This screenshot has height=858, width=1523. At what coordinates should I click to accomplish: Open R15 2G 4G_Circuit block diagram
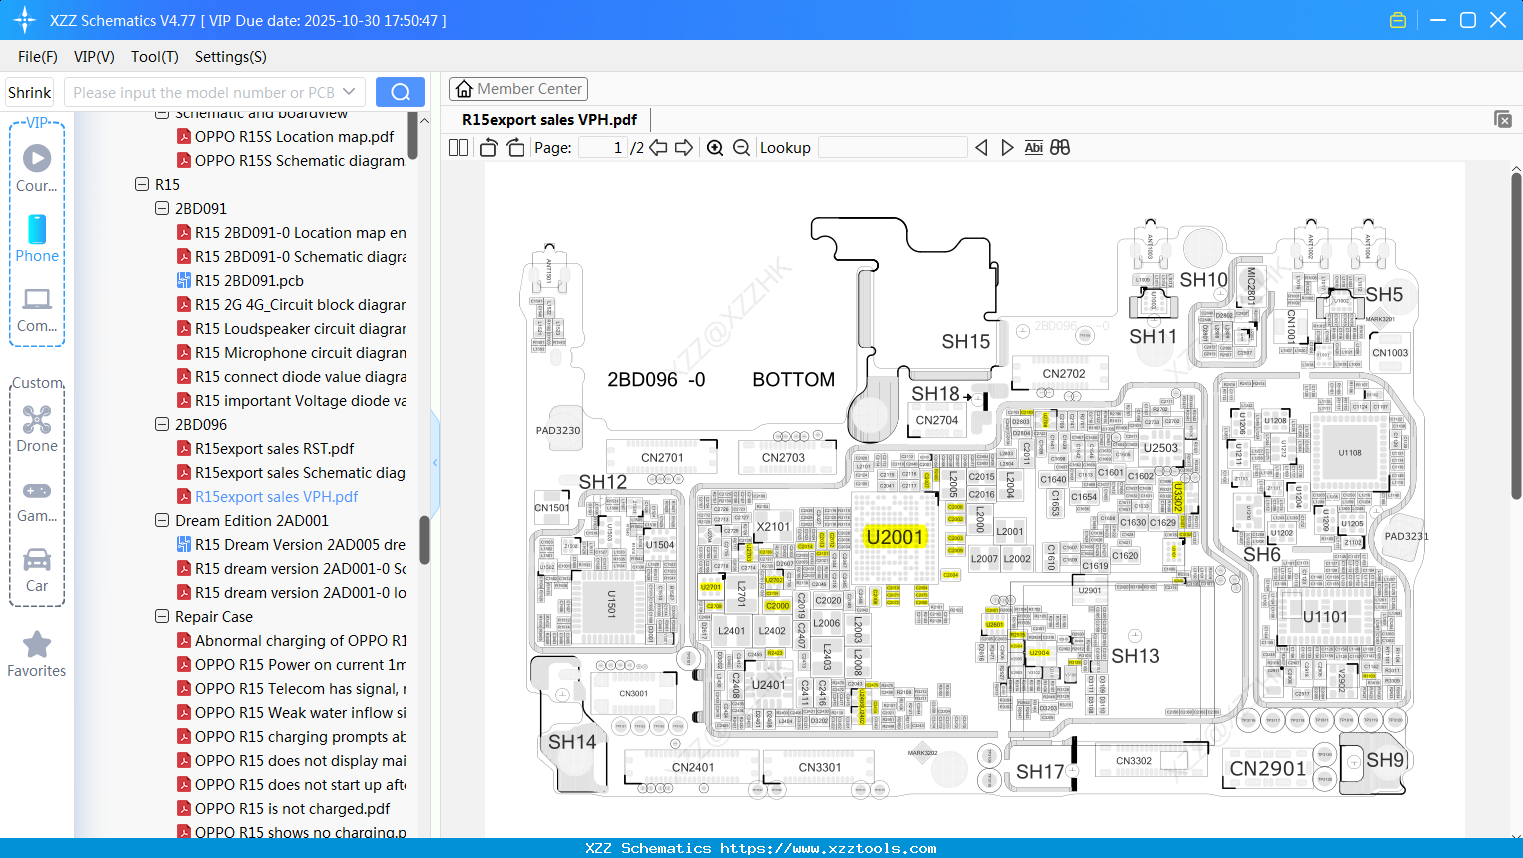291,305
